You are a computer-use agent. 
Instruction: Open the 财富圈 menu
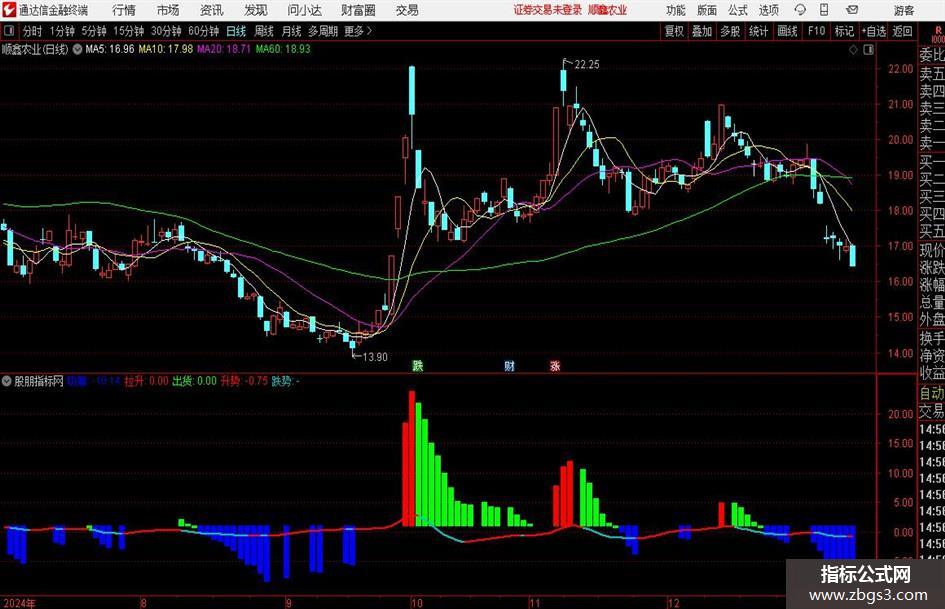point(358,10)
